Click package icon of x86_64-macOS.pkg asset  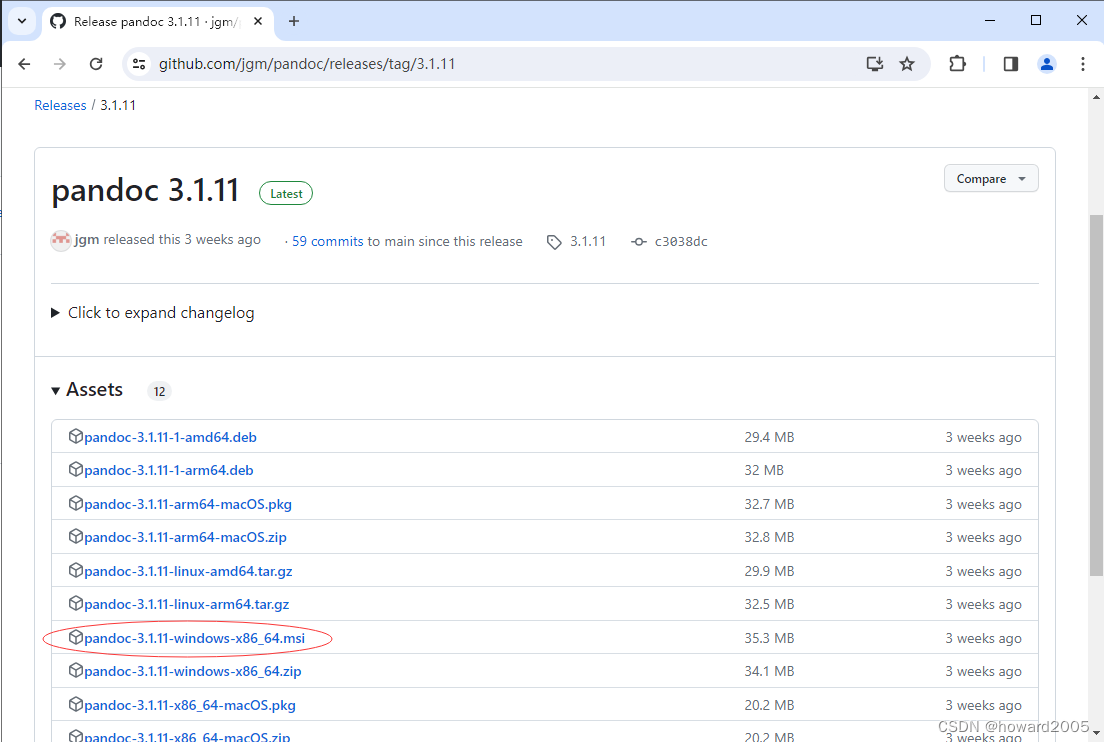point(76,704)
